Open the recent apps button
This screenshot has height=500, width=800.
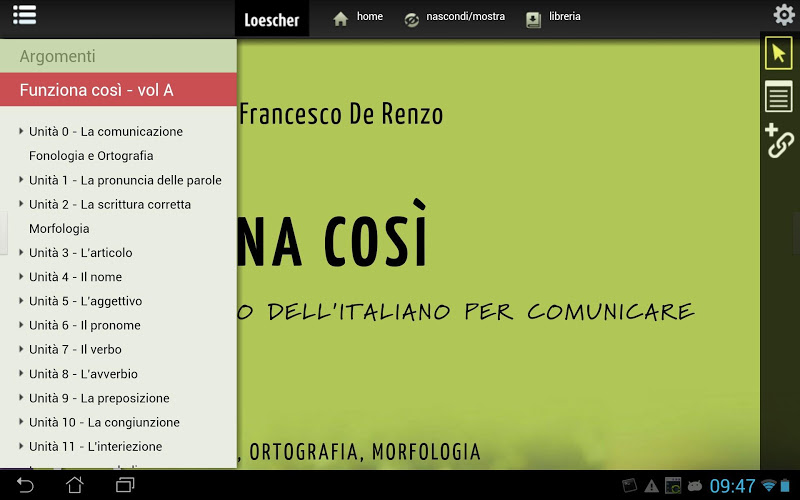[x=125, y=485]
